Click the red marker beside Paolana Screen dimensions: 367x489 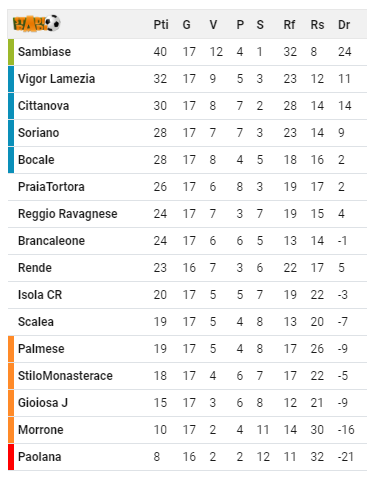[11, 457]
